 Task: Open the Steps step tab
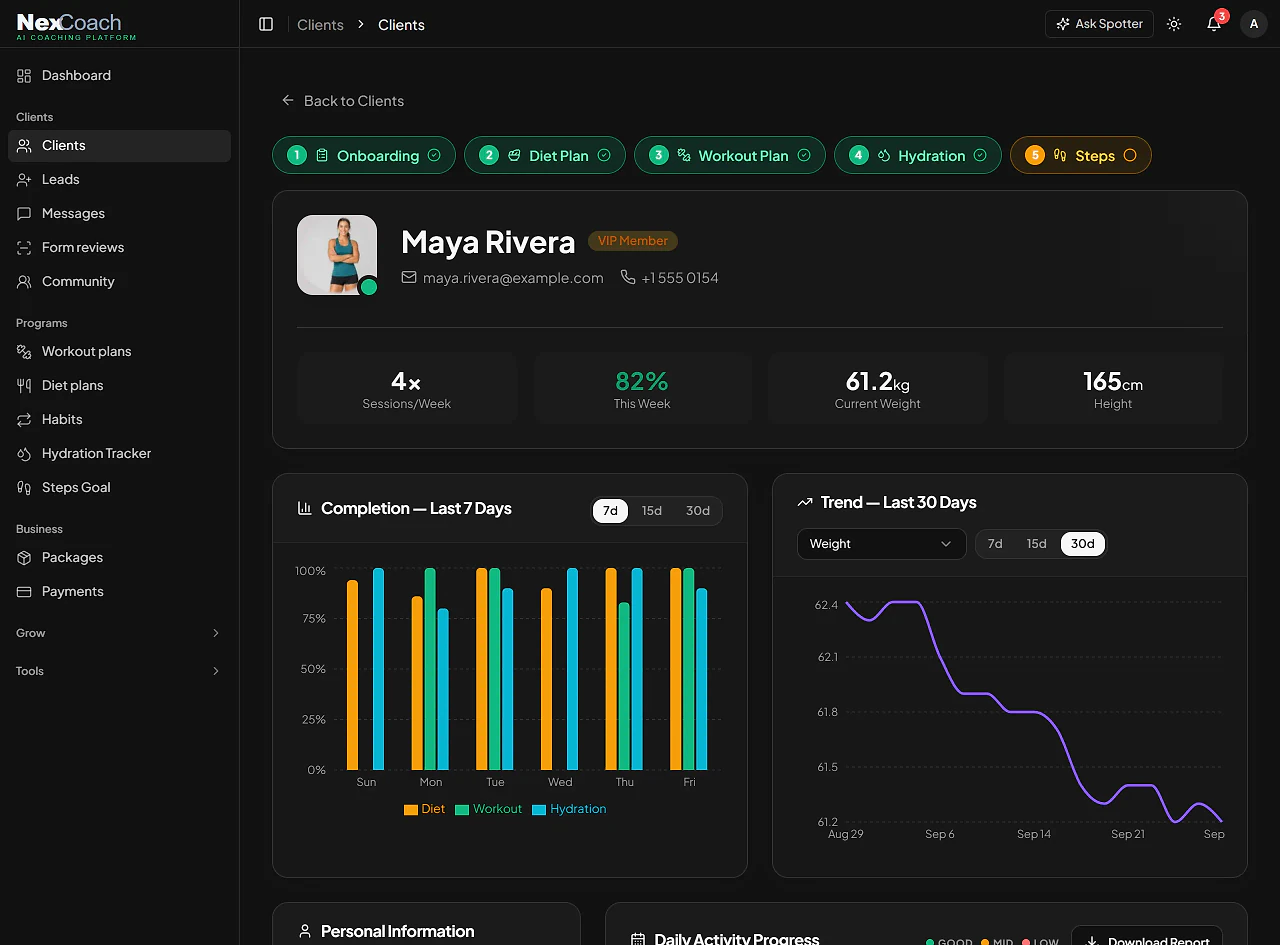1081,155
